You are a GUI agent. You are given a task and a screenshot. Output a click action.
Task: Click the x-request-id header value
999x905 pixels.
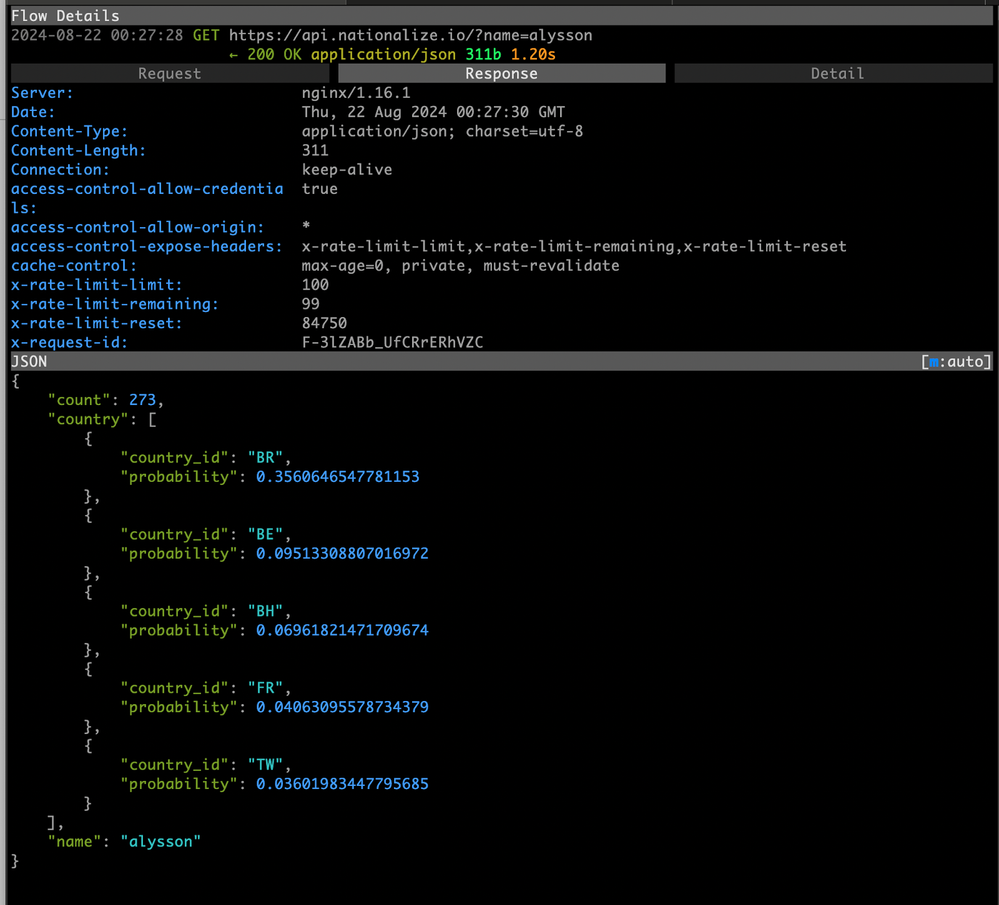coord(393,343)
